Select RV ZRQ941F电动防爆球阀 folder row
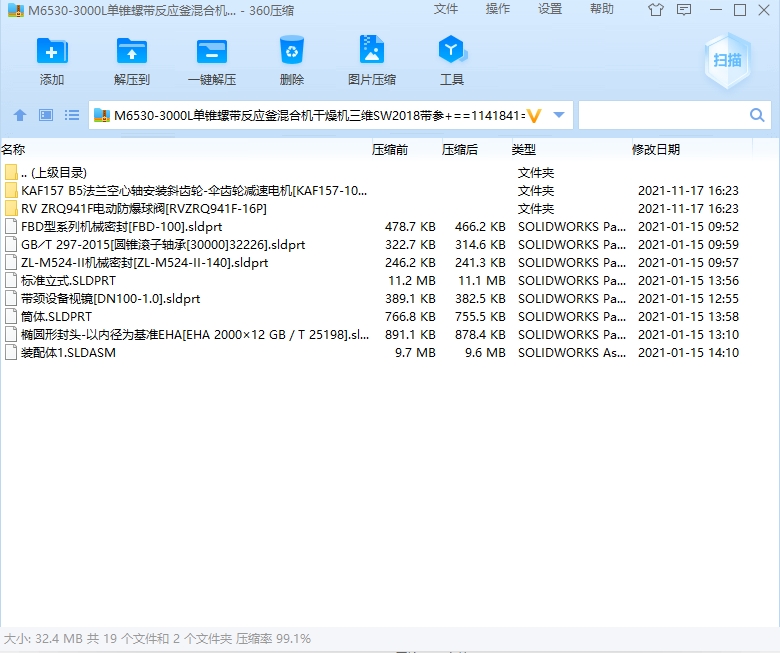780x653 pixels. coord(144,208)
